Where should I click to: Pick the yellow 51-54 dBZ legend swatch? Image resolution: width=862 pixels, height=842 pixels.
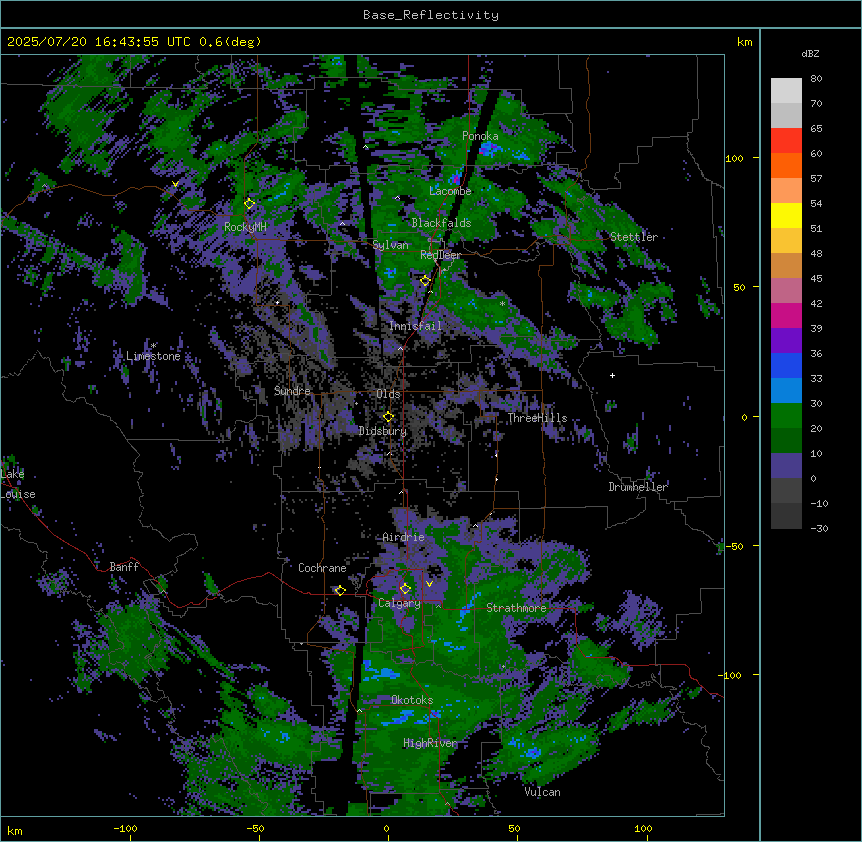coord(786,215)
